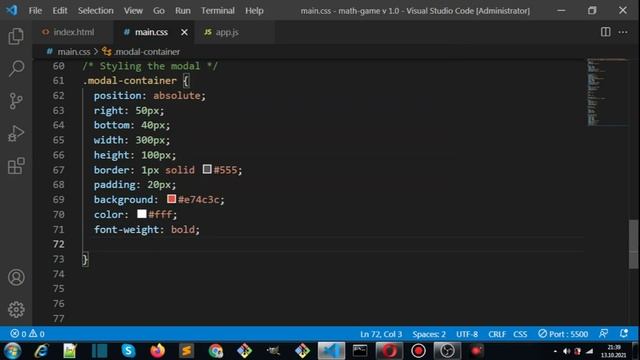The width and height of the screenshot is (640, 360).
Task: Open the command prompt taskbar icon
Action: click(x=360, y=351)
